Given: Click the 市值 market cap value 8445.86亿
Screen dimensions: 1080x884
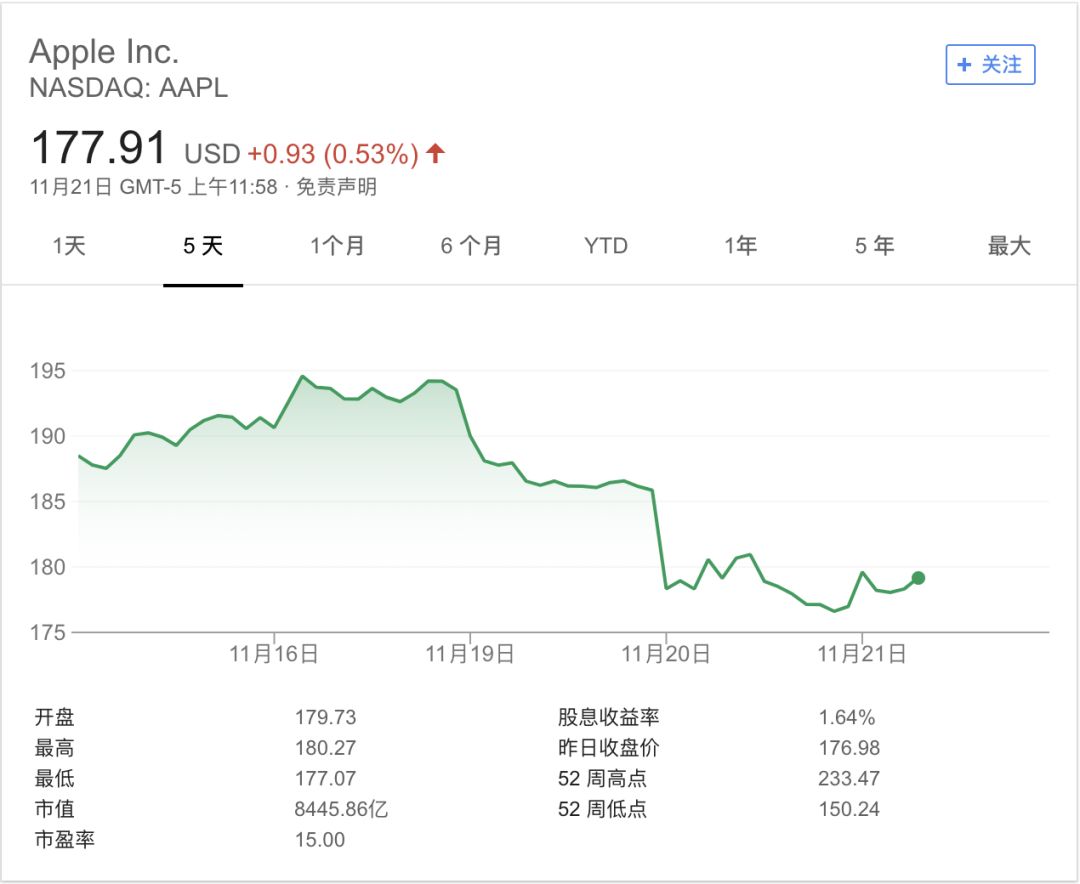Looking at the screenshot, I should 341,809.
